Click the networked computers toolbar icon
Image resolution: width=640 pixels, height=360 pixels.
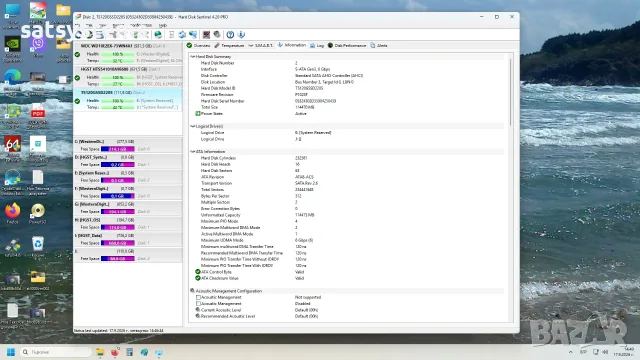(193, 35)
